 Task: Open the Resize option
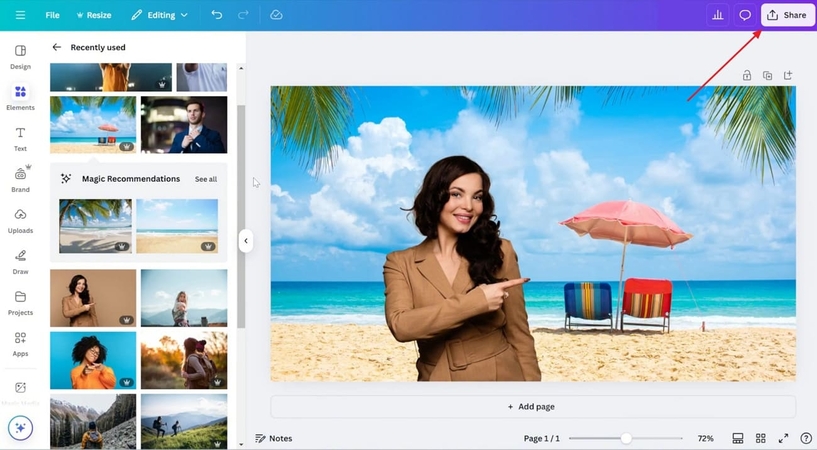coord(94,15)
